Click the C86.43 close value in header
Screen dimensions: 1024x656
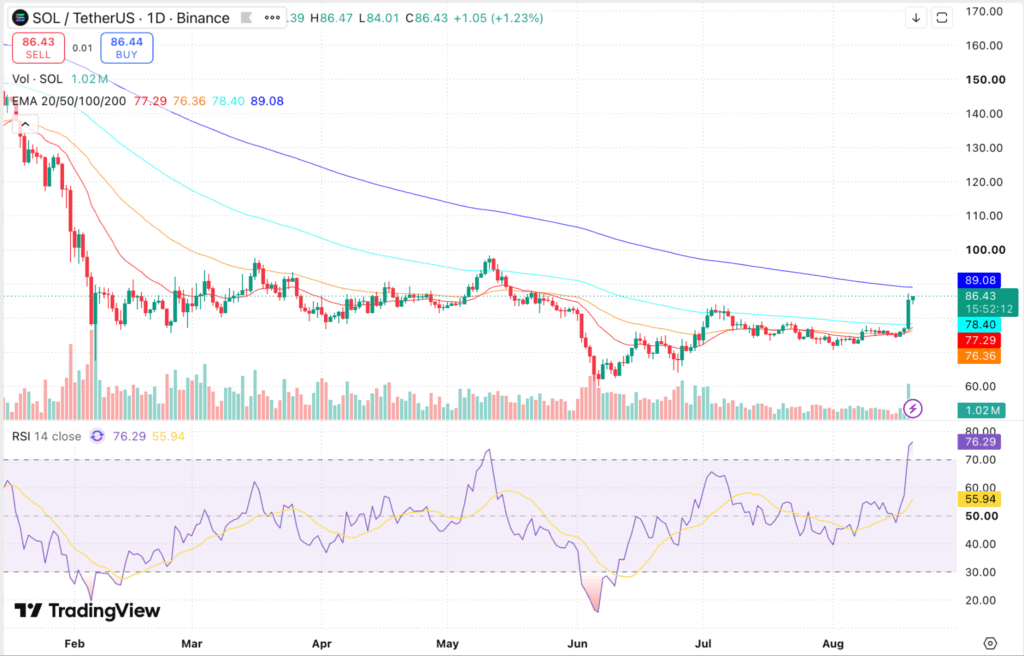[426, 18]
